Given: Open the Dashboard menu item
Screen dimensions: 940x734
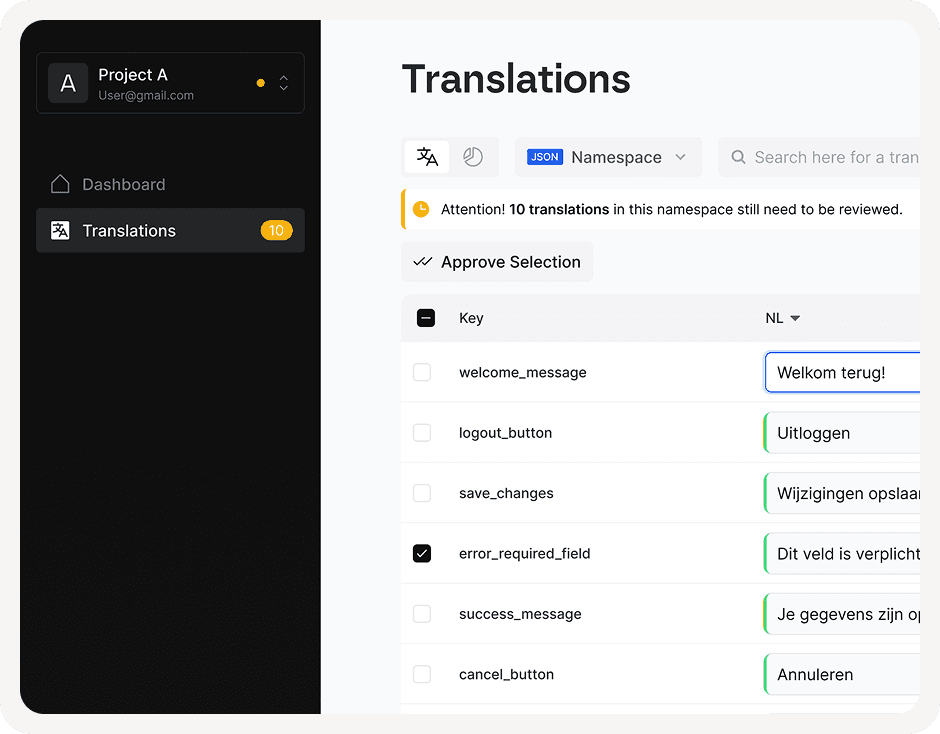Looking at the screenshot, I should tap(170, 184).
